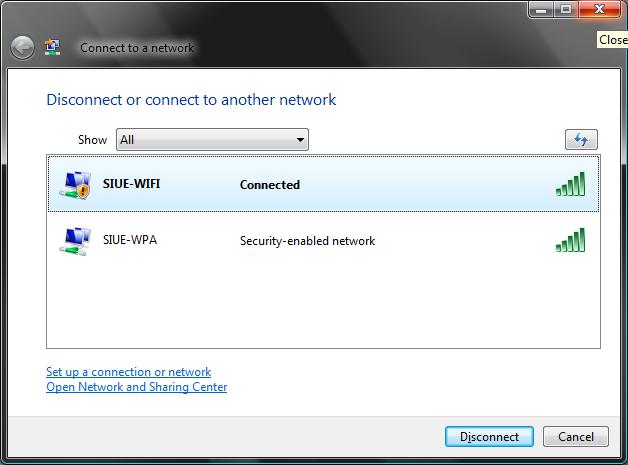Select the SIUE-WPA network name
Image resolution: width=628 pixels, height=465 pixels.
[130, 240]
